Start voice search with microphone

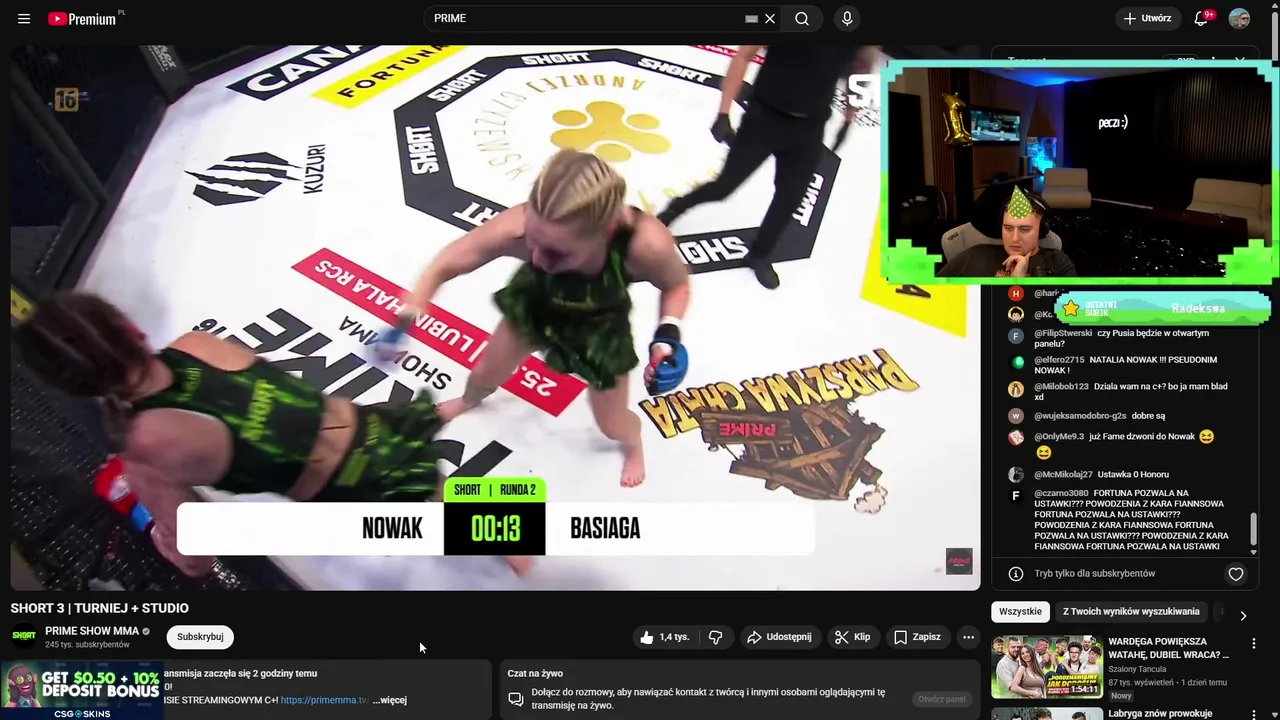[847, 18]
